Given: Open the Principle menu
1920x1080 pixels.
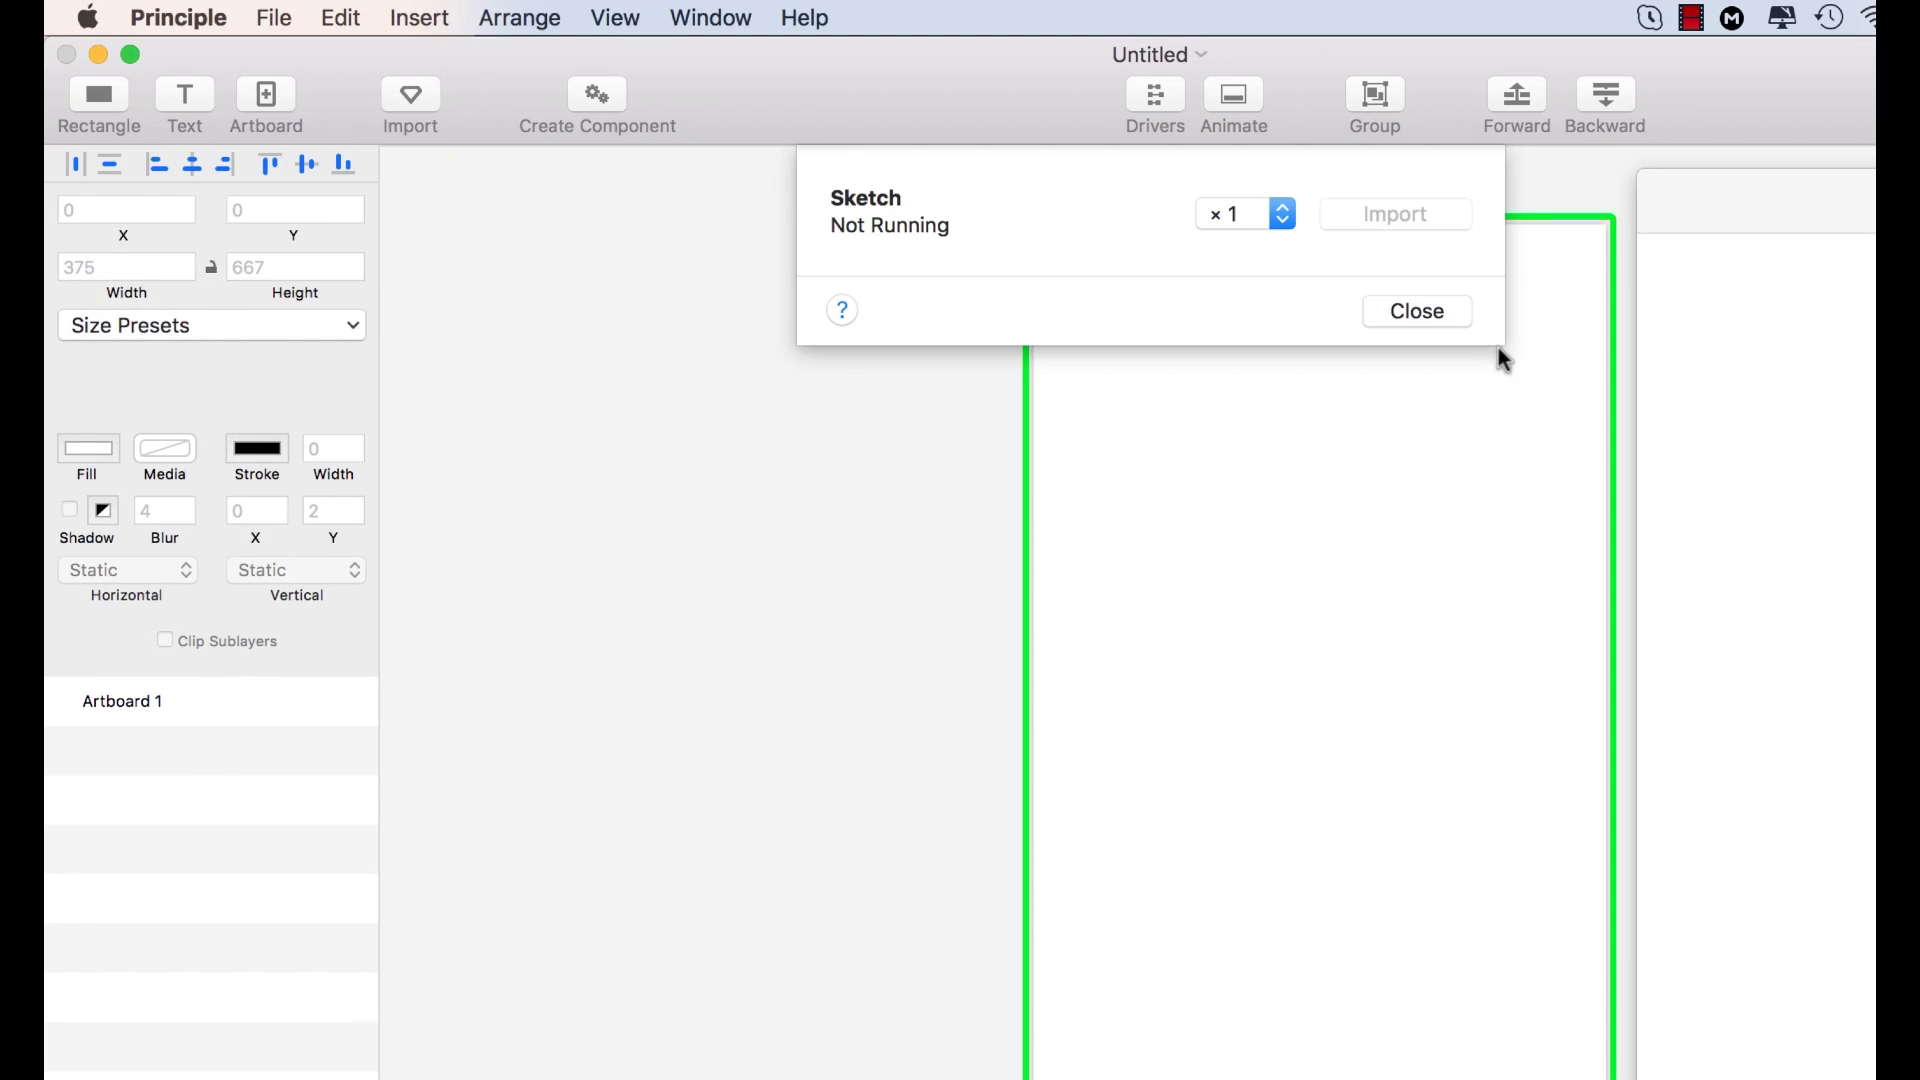Looking at the screenshot, I should click(x=178, y=18).
